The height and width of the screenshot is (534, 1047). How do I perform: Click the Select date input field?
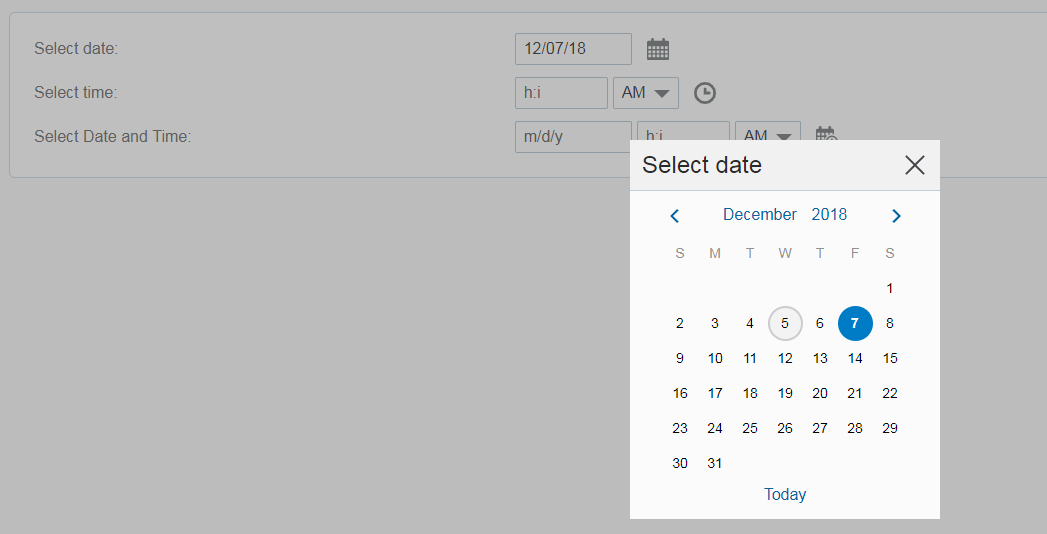[x=573, y=49]
